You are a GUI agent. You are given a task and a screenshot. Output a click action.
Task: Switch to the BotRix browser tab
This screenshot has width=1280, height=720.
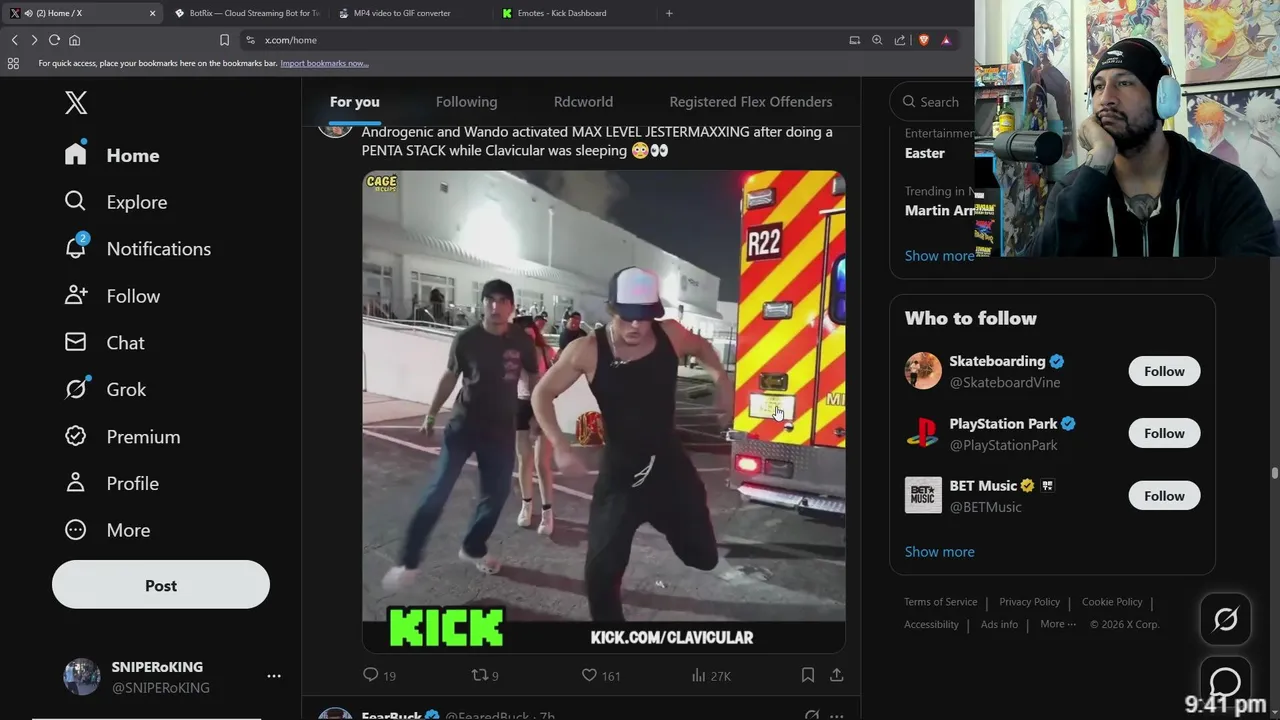click(245, 13)
